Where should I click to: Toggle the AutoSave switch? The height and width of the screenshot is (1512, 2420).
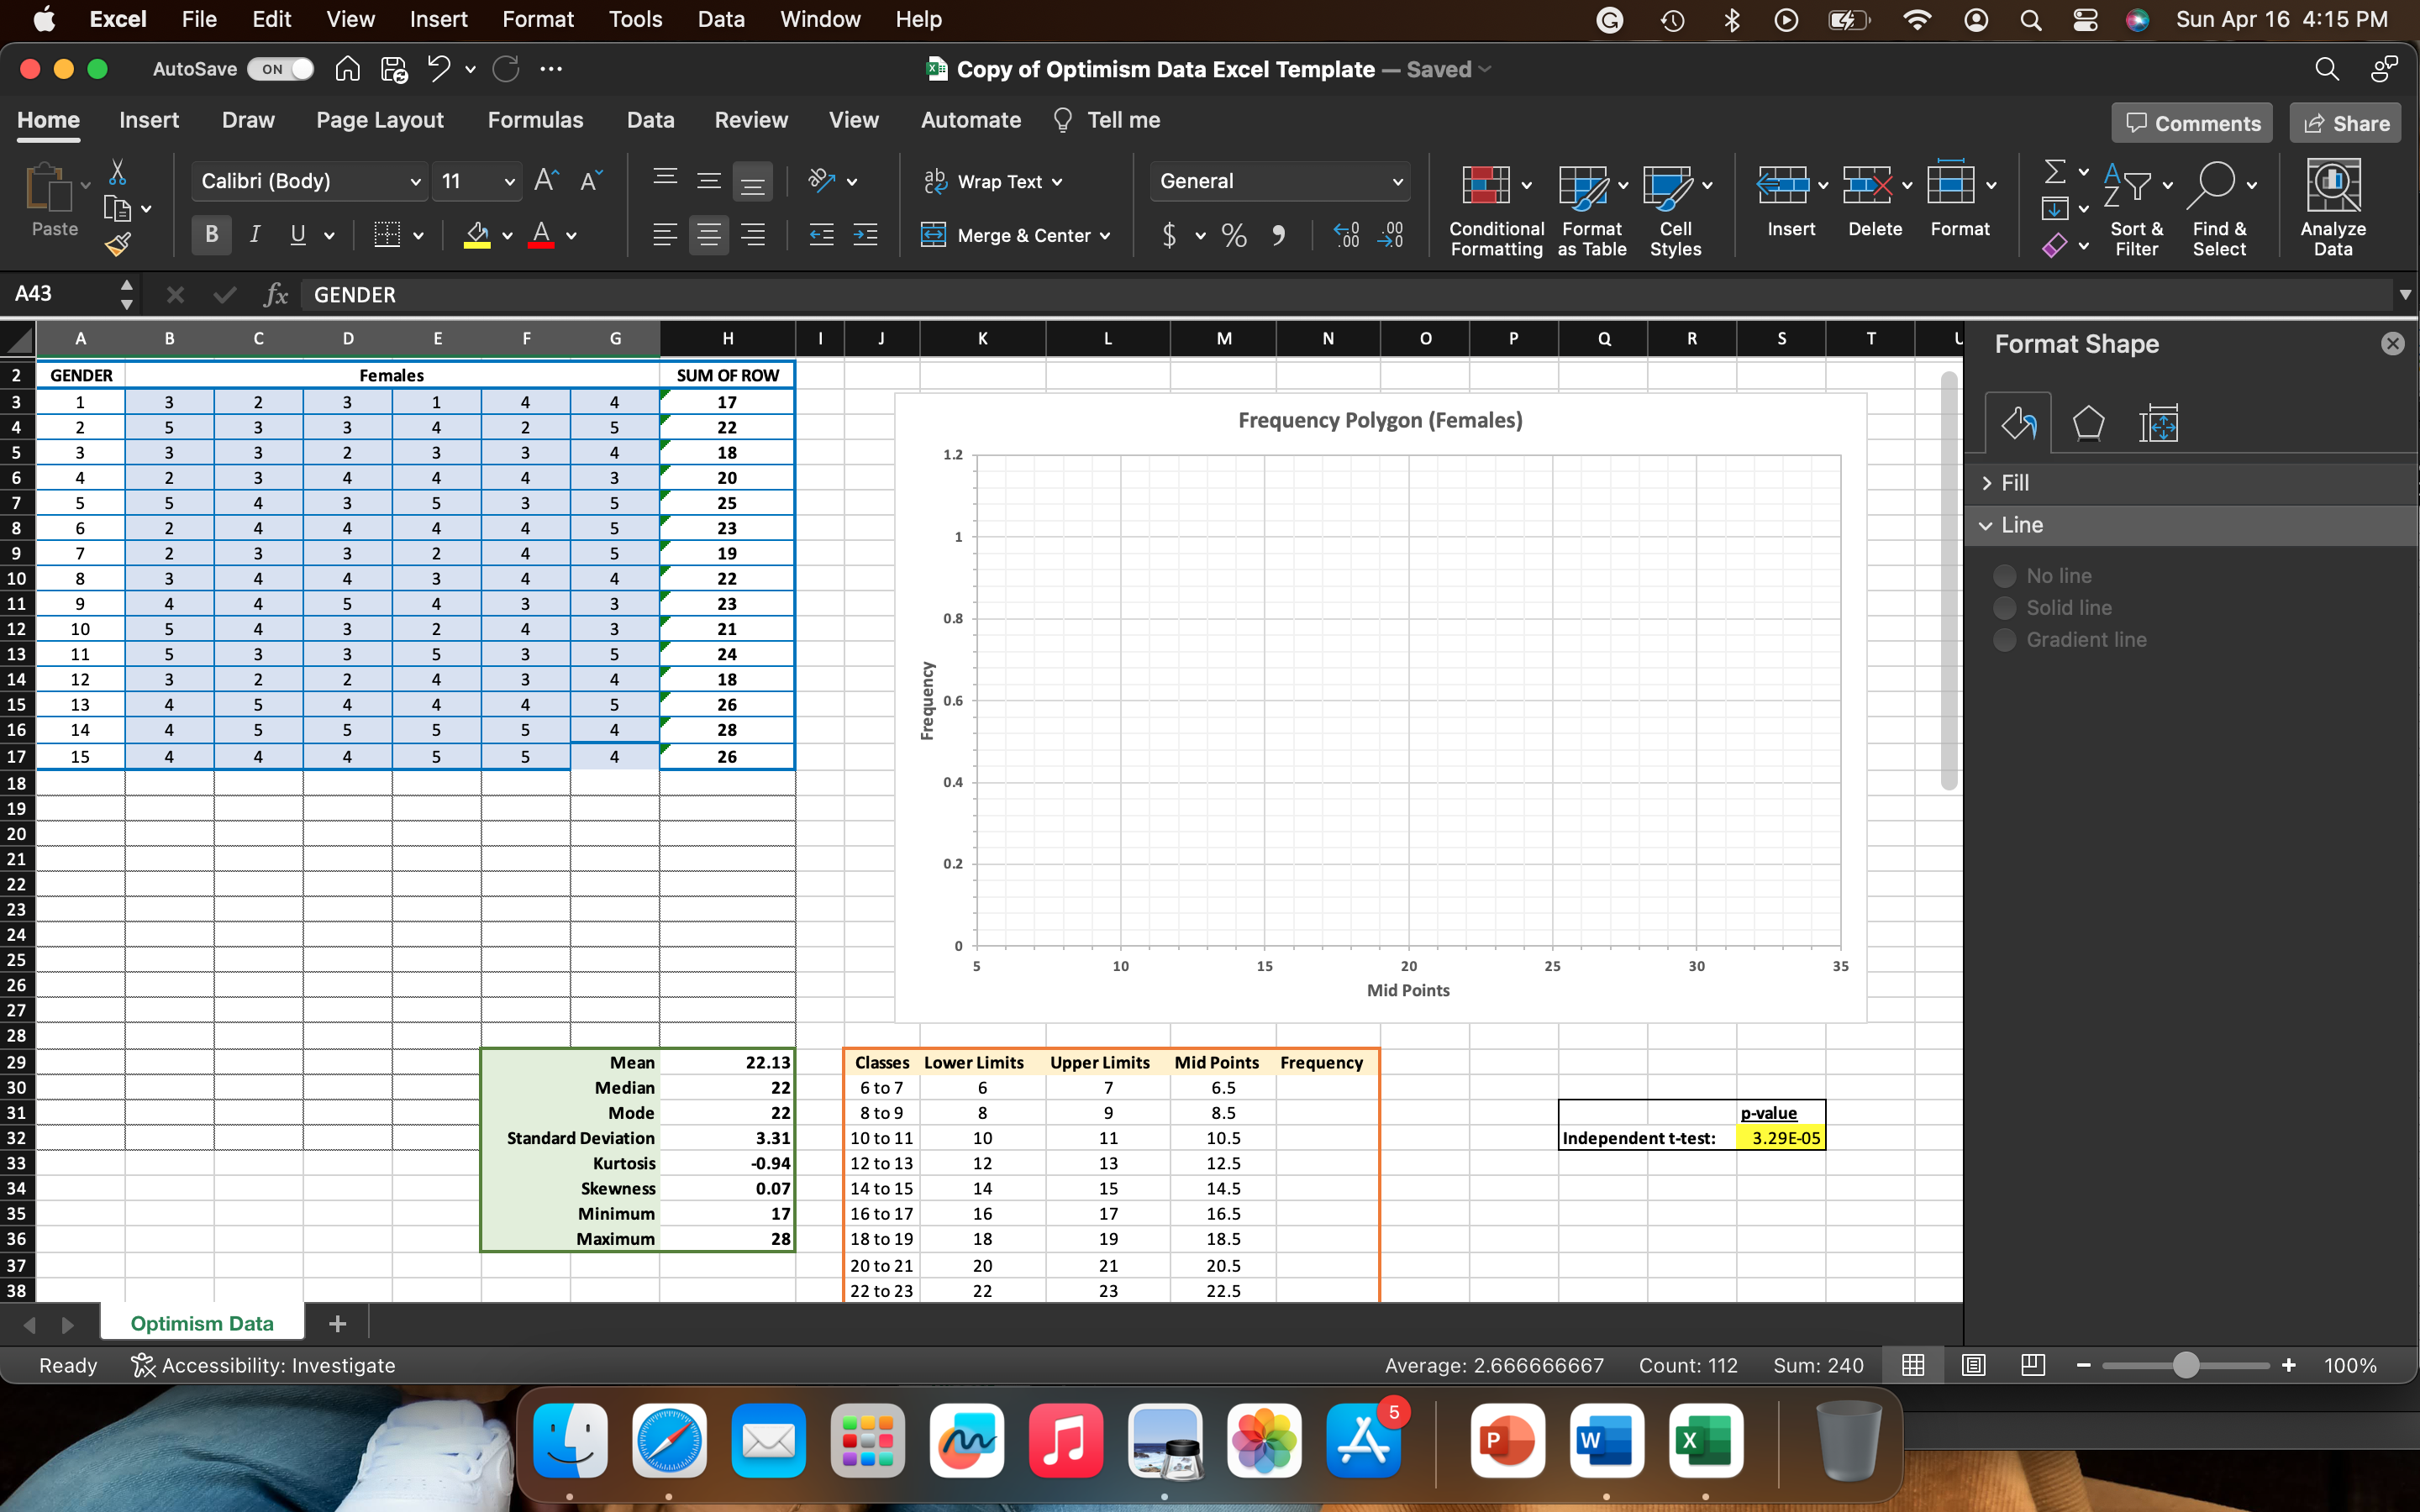click(x=281, y=69)
